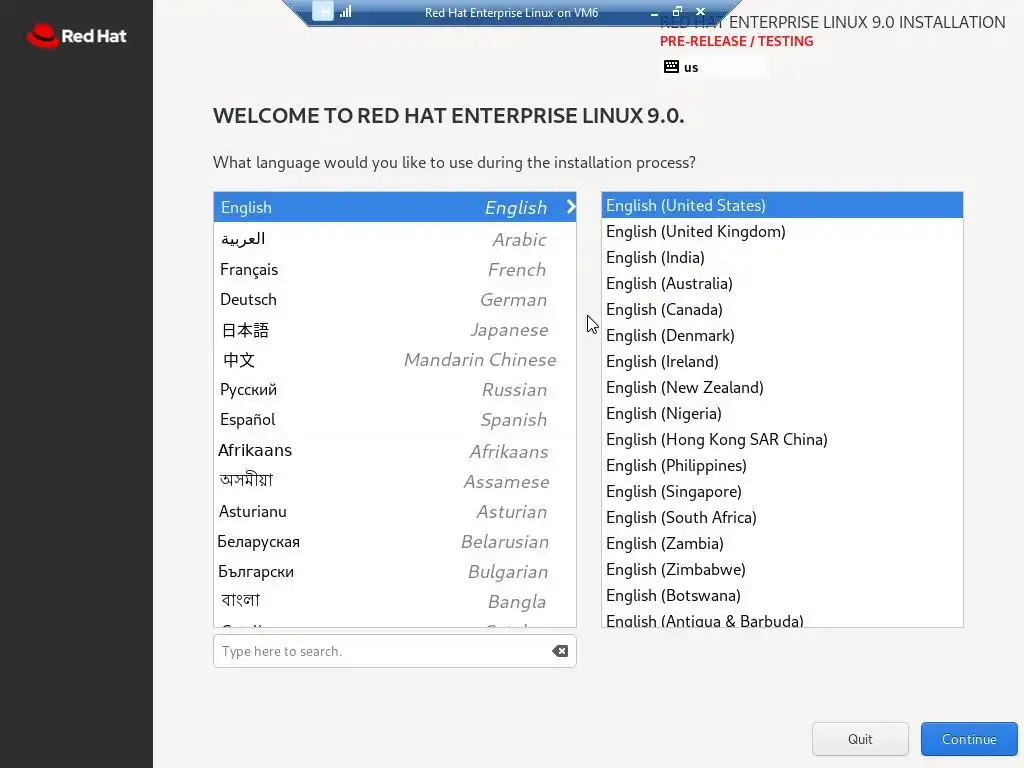Image resolution: width=1024 pixels, height=768 pixels.
Task: Select English (Ireland) locale
Action: pos(782,361)
